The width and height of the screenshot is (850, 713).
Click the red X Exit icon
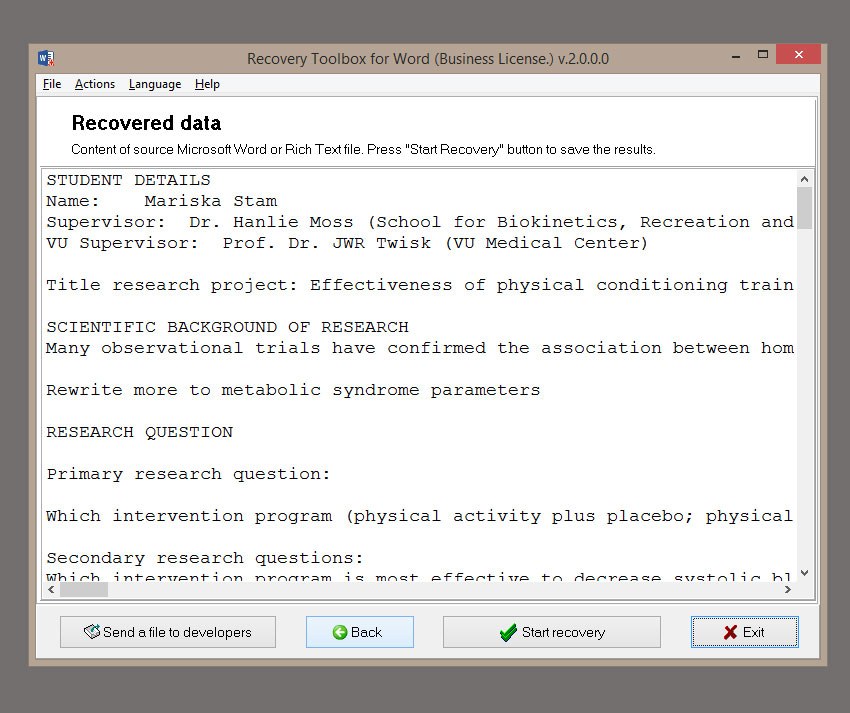click(731, 632)
